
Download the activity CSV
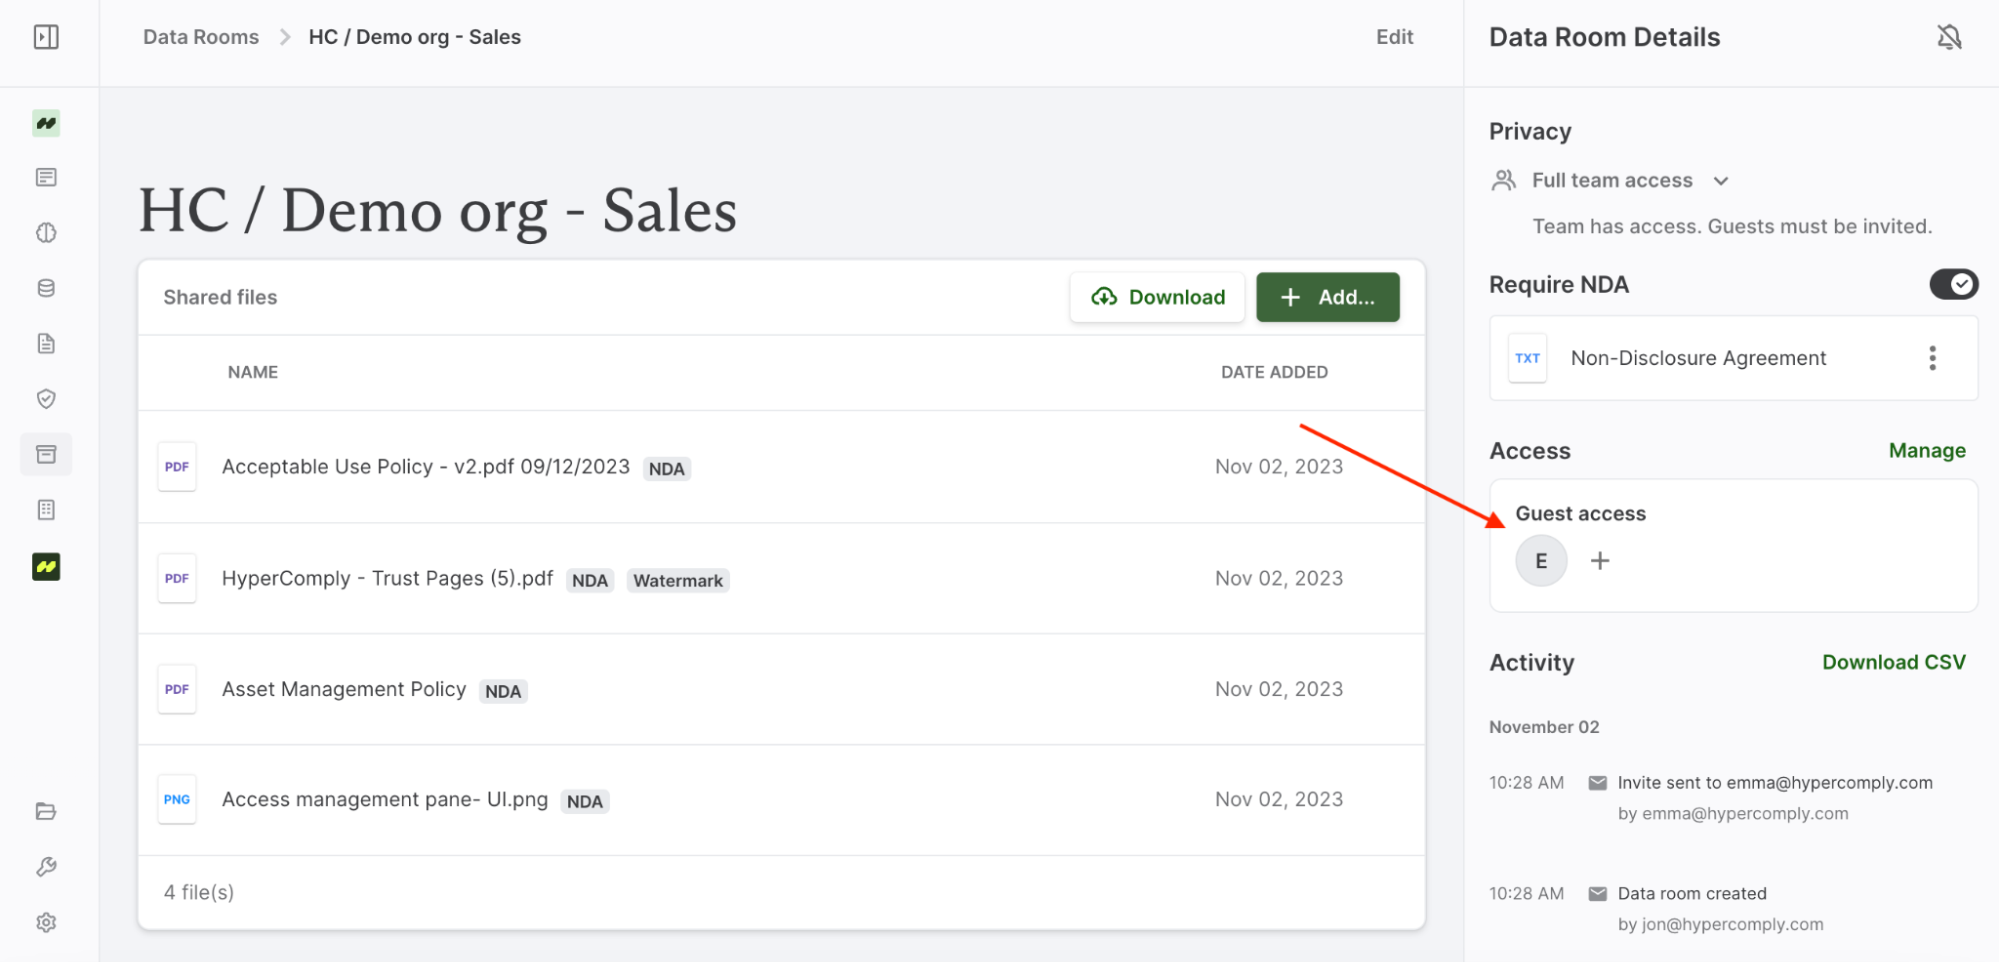point(1893,662)
